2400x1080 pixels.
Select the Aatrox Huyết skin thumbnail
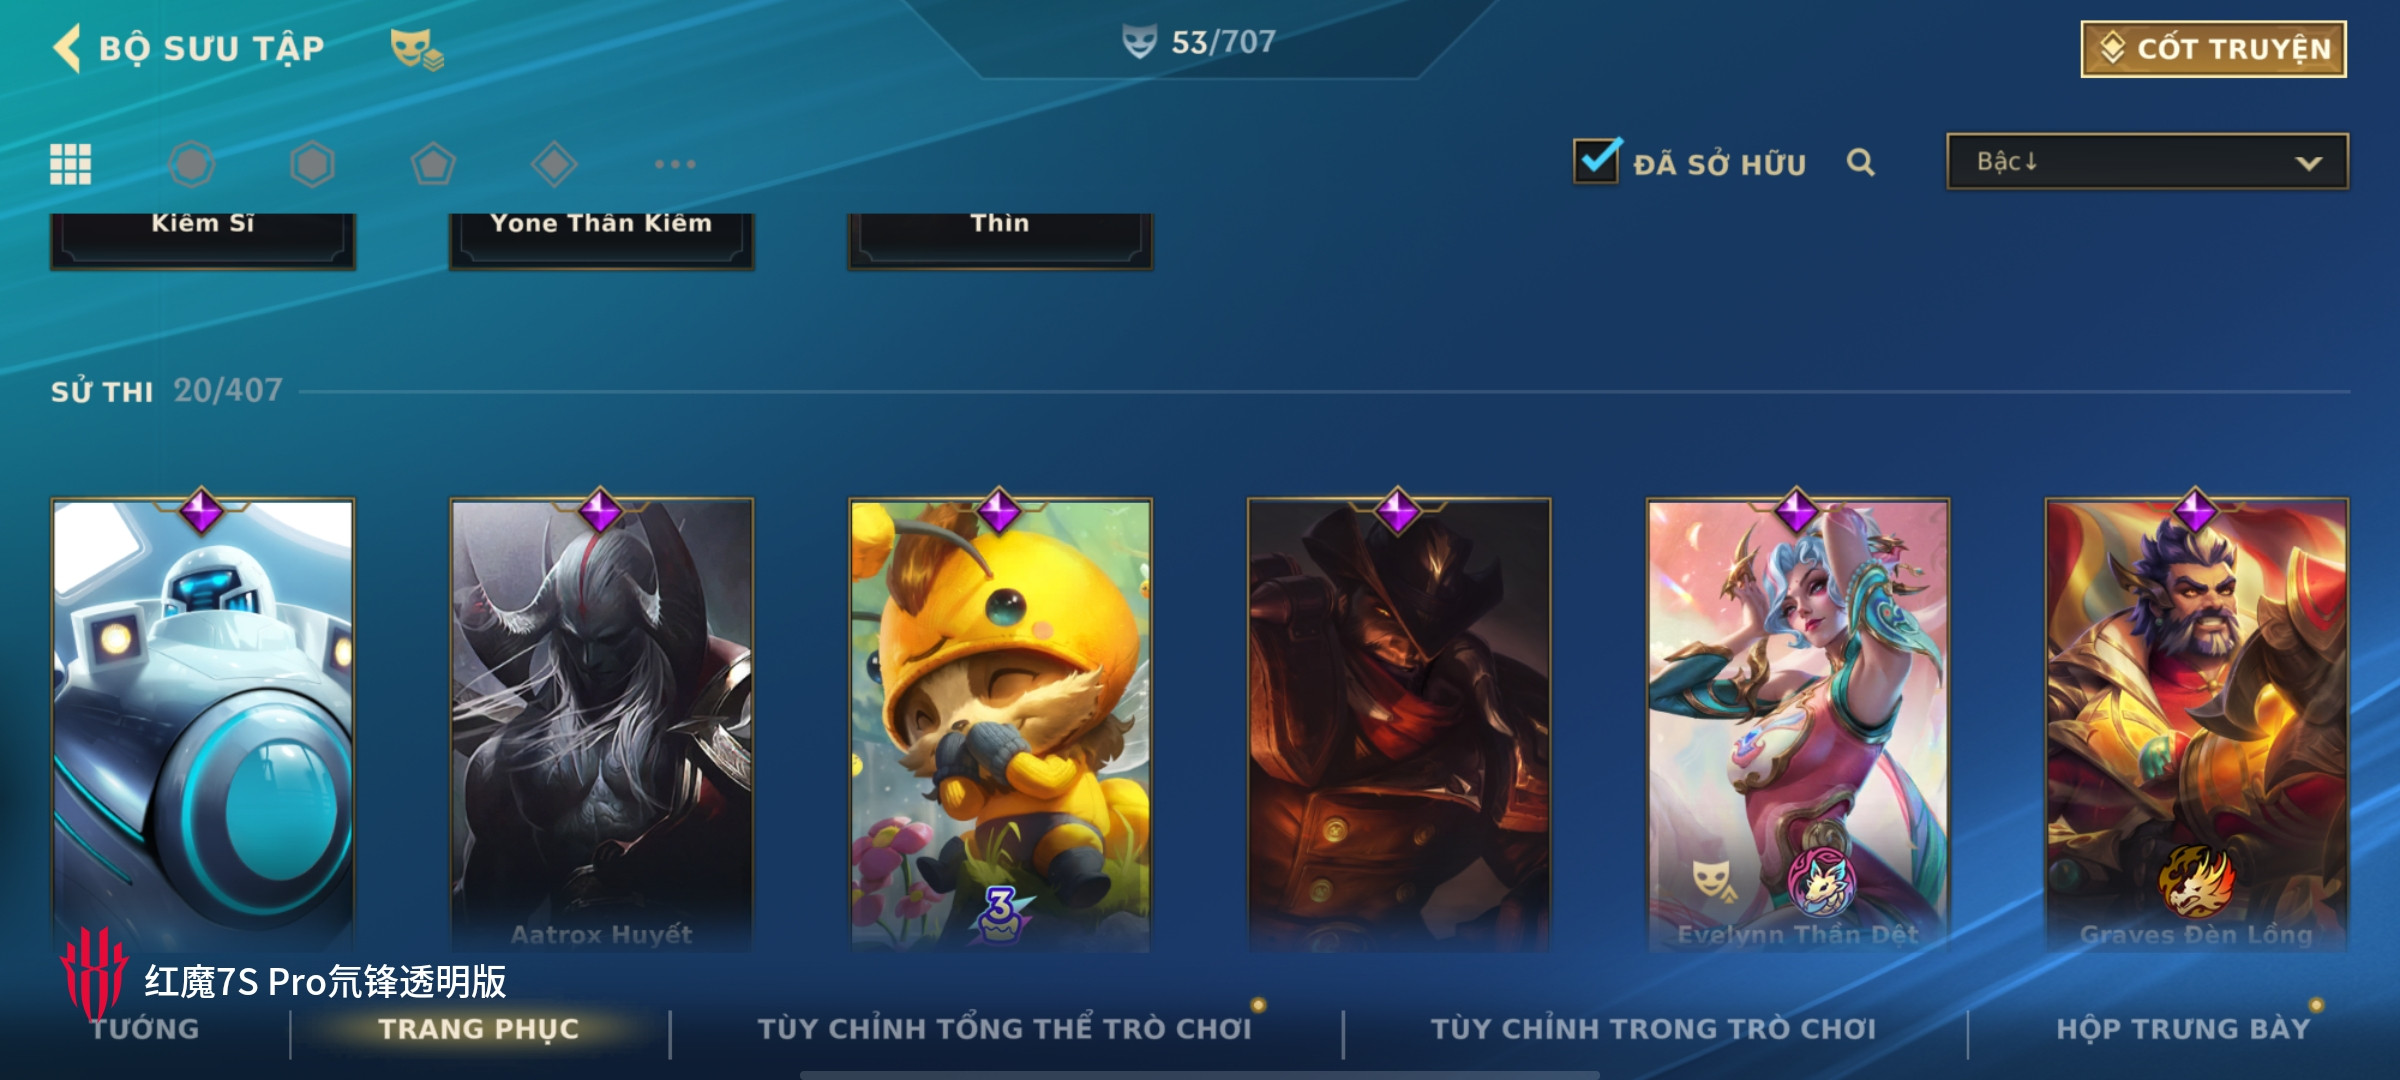coord(601,722)
